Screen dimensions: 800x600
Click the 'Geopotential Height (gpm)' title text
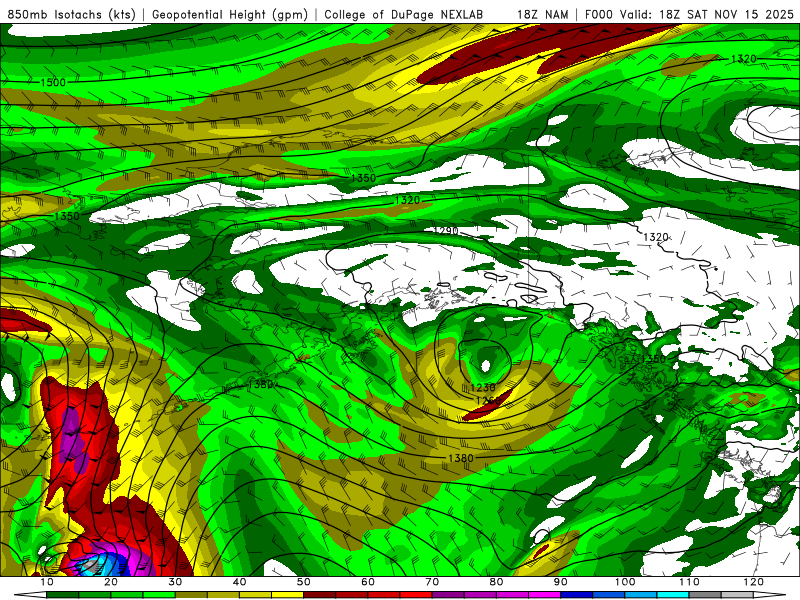pyautogui.click(x=230, y=14)
